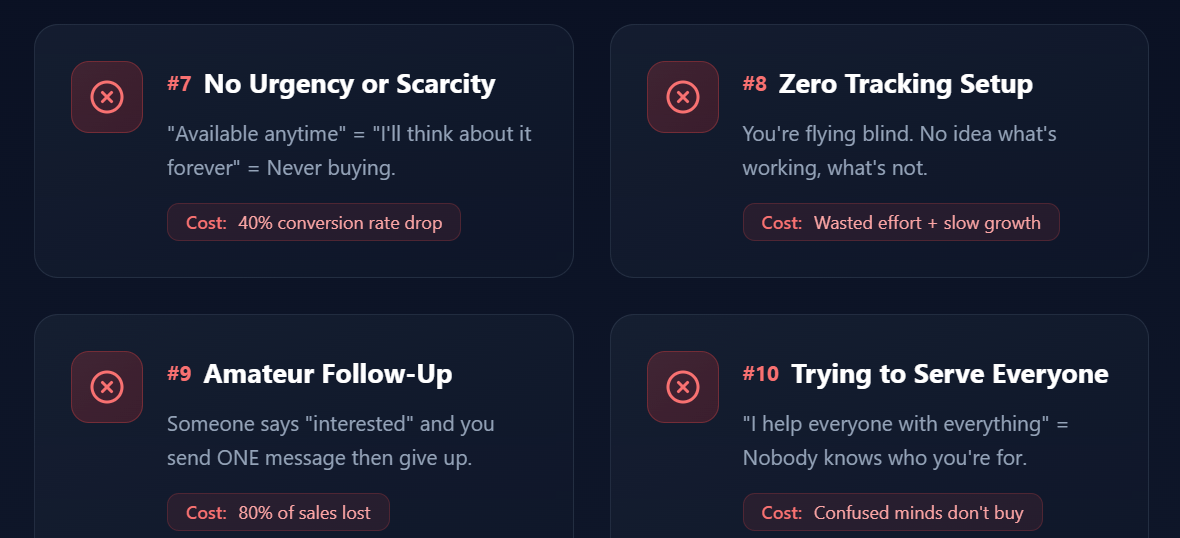Viewport: 1180px width, 538px height.
Task: Select the "80% of sales lost" cost badge
Action: coord(278,512)
